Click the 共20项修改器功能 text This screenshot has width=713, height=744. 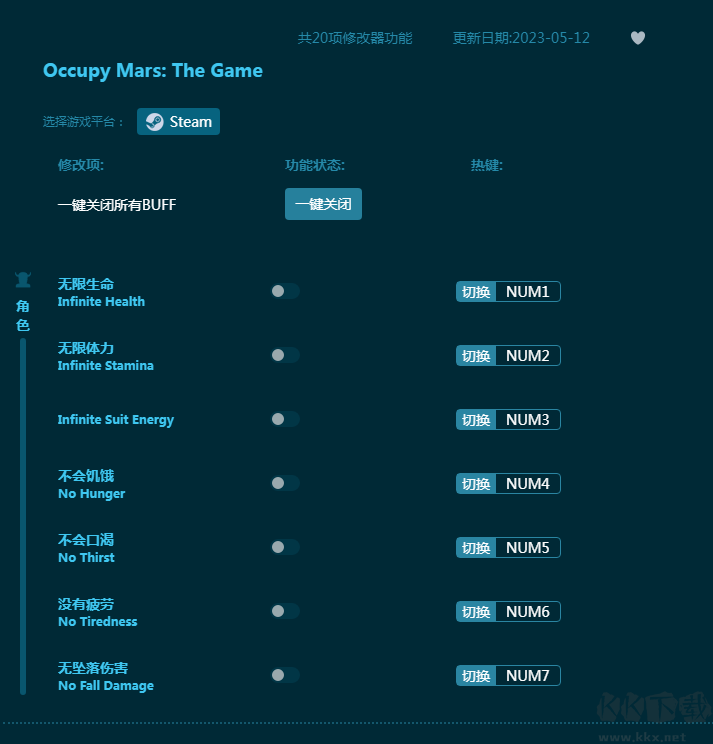(355, 38)
